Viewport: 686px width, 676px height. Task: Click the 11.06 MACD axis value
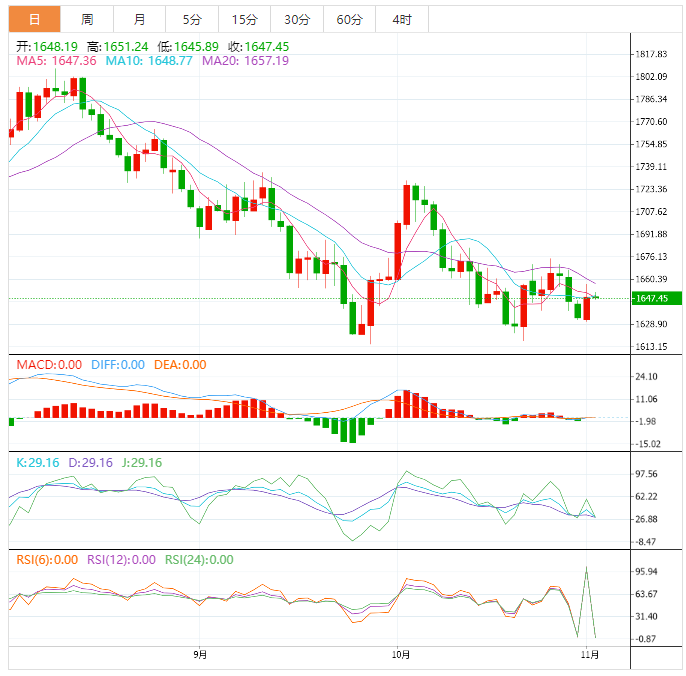click(646, 399)
